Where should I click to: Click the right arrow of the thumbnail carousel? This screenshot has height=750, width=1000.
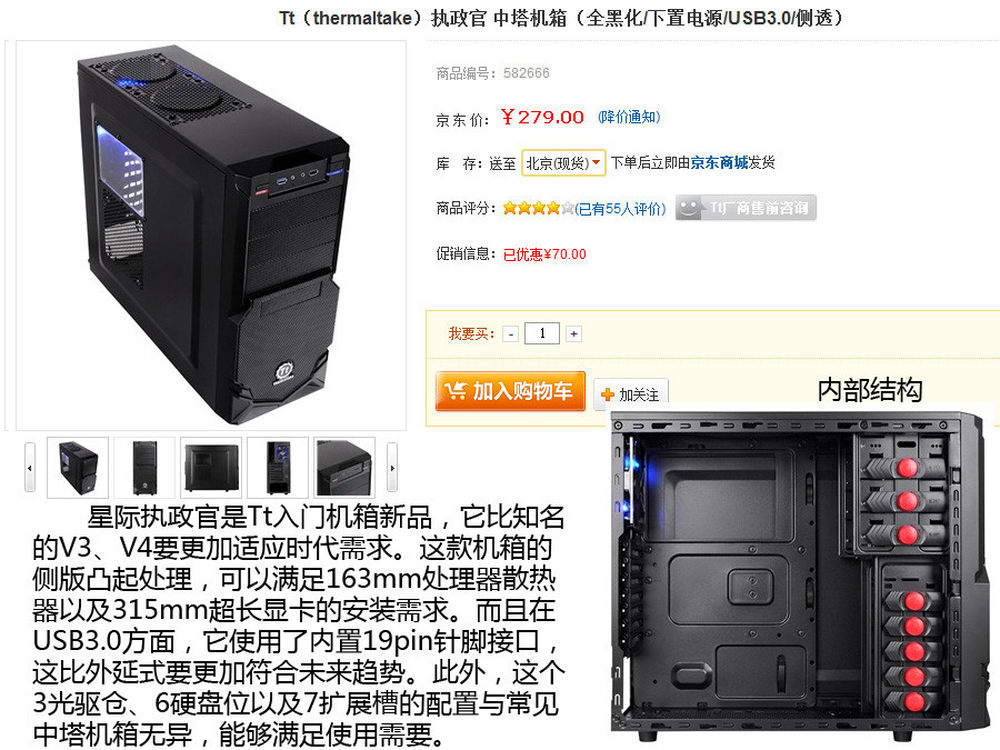(392, 467)
